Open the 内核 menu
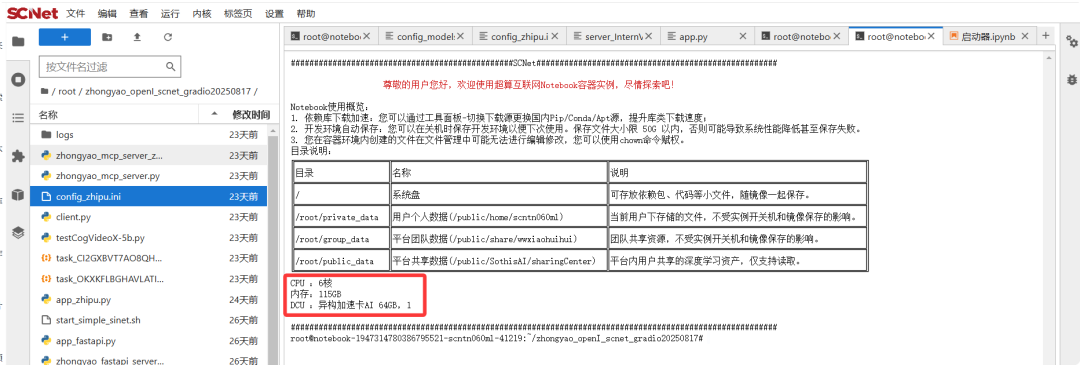The width and height of the screenshot is (1080, 365). point(202,14)
